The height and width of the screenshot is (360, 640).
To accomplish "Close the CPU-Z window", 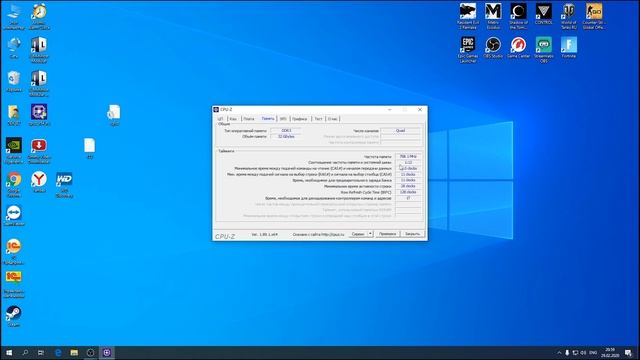I will pos(420,109).
